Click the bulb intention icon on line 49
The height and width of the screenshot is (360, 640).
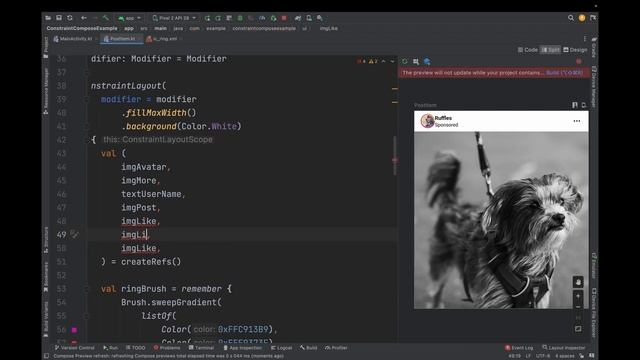point(74,234)
